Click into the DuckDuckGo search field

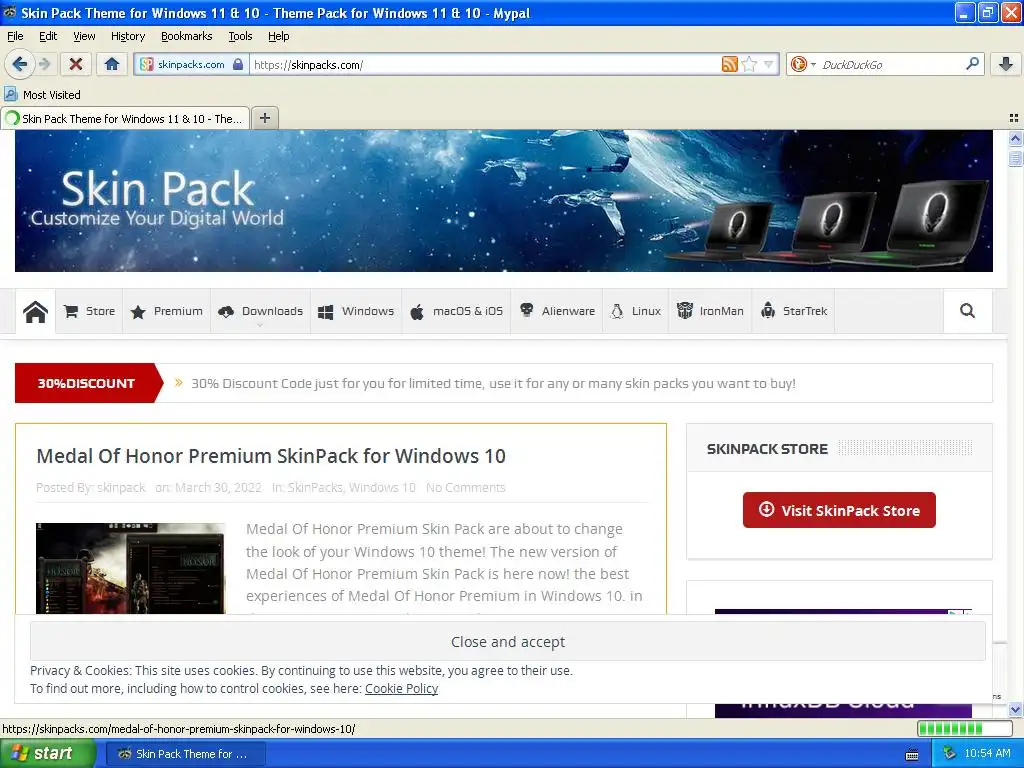(890, 64)
